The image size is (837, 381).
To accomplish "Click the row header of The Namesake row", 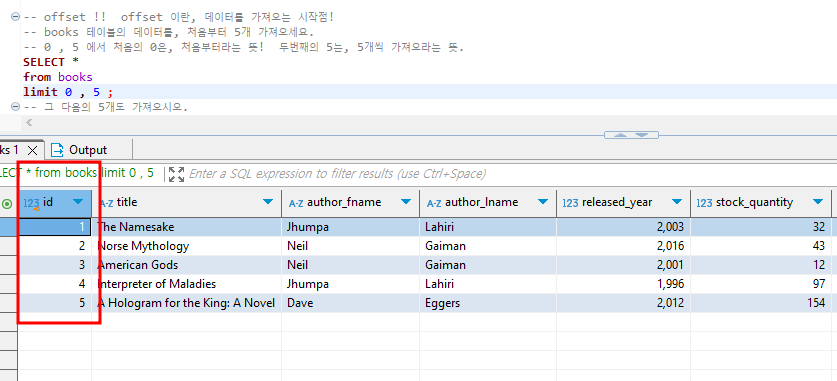I will click(x=9, y=227).
